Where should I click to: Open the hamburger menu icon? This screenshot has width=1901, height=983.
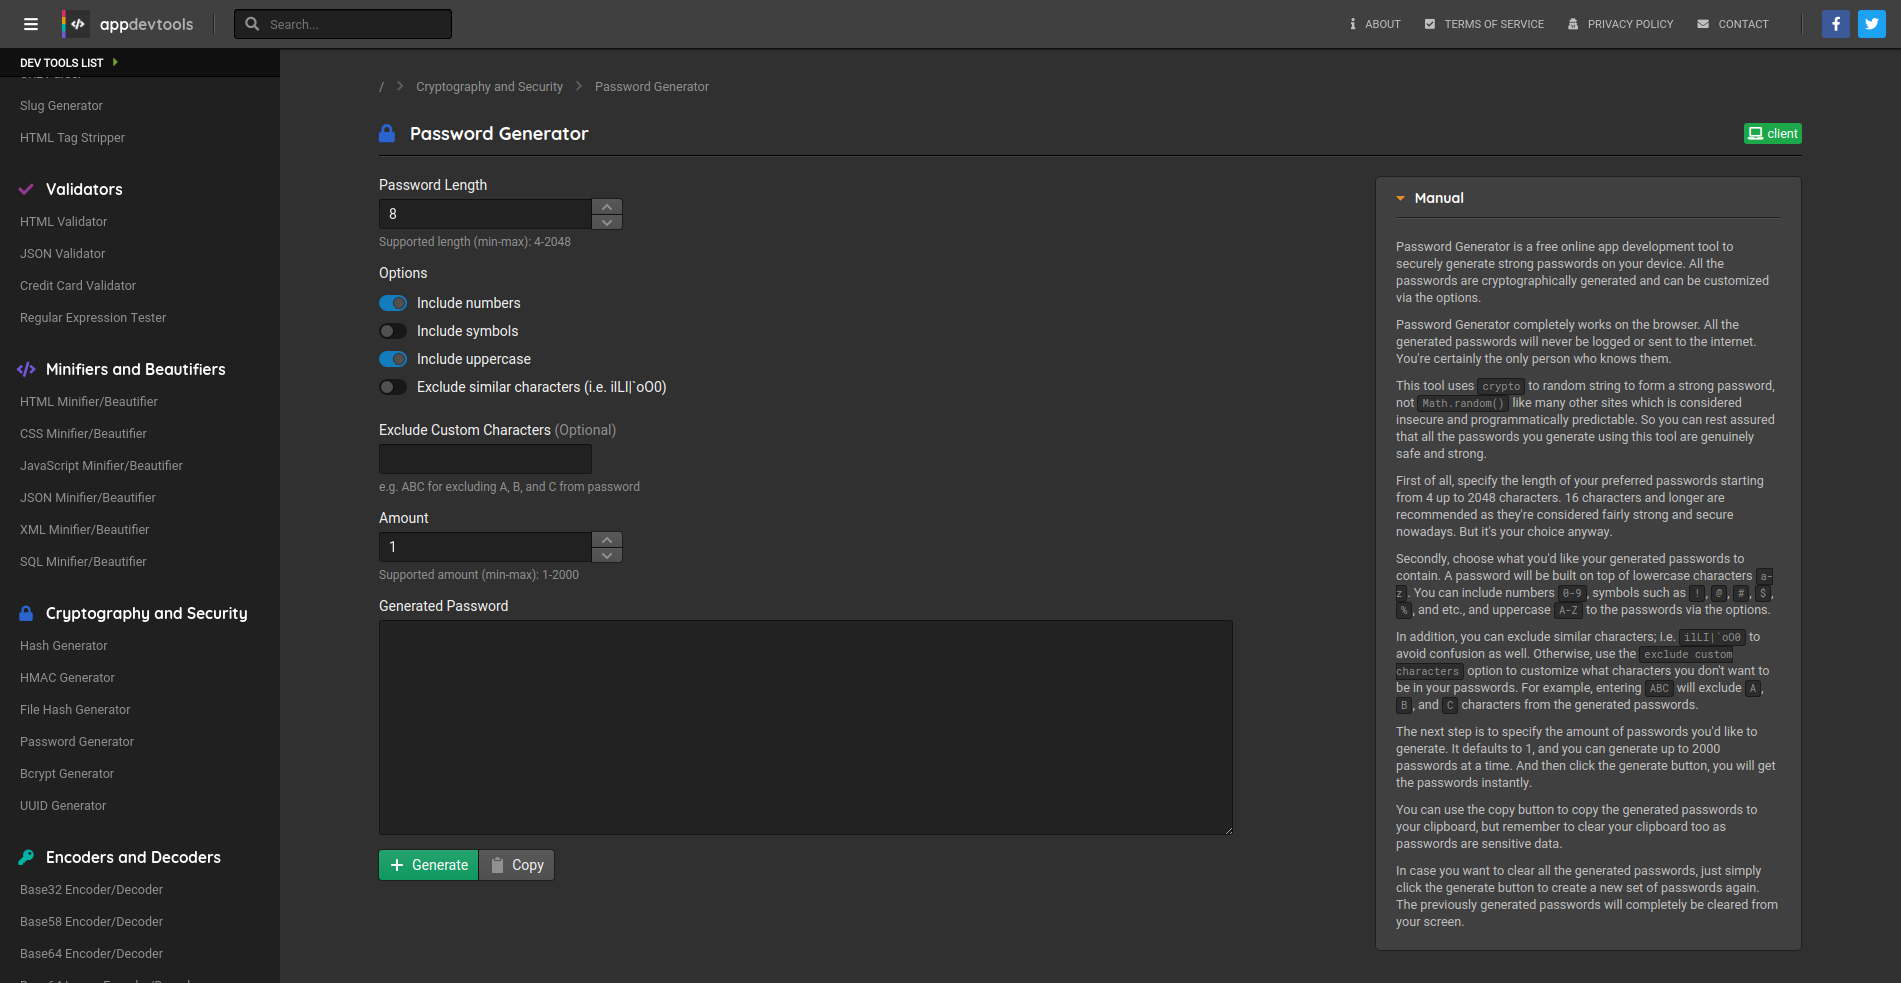tap(31, 24)
